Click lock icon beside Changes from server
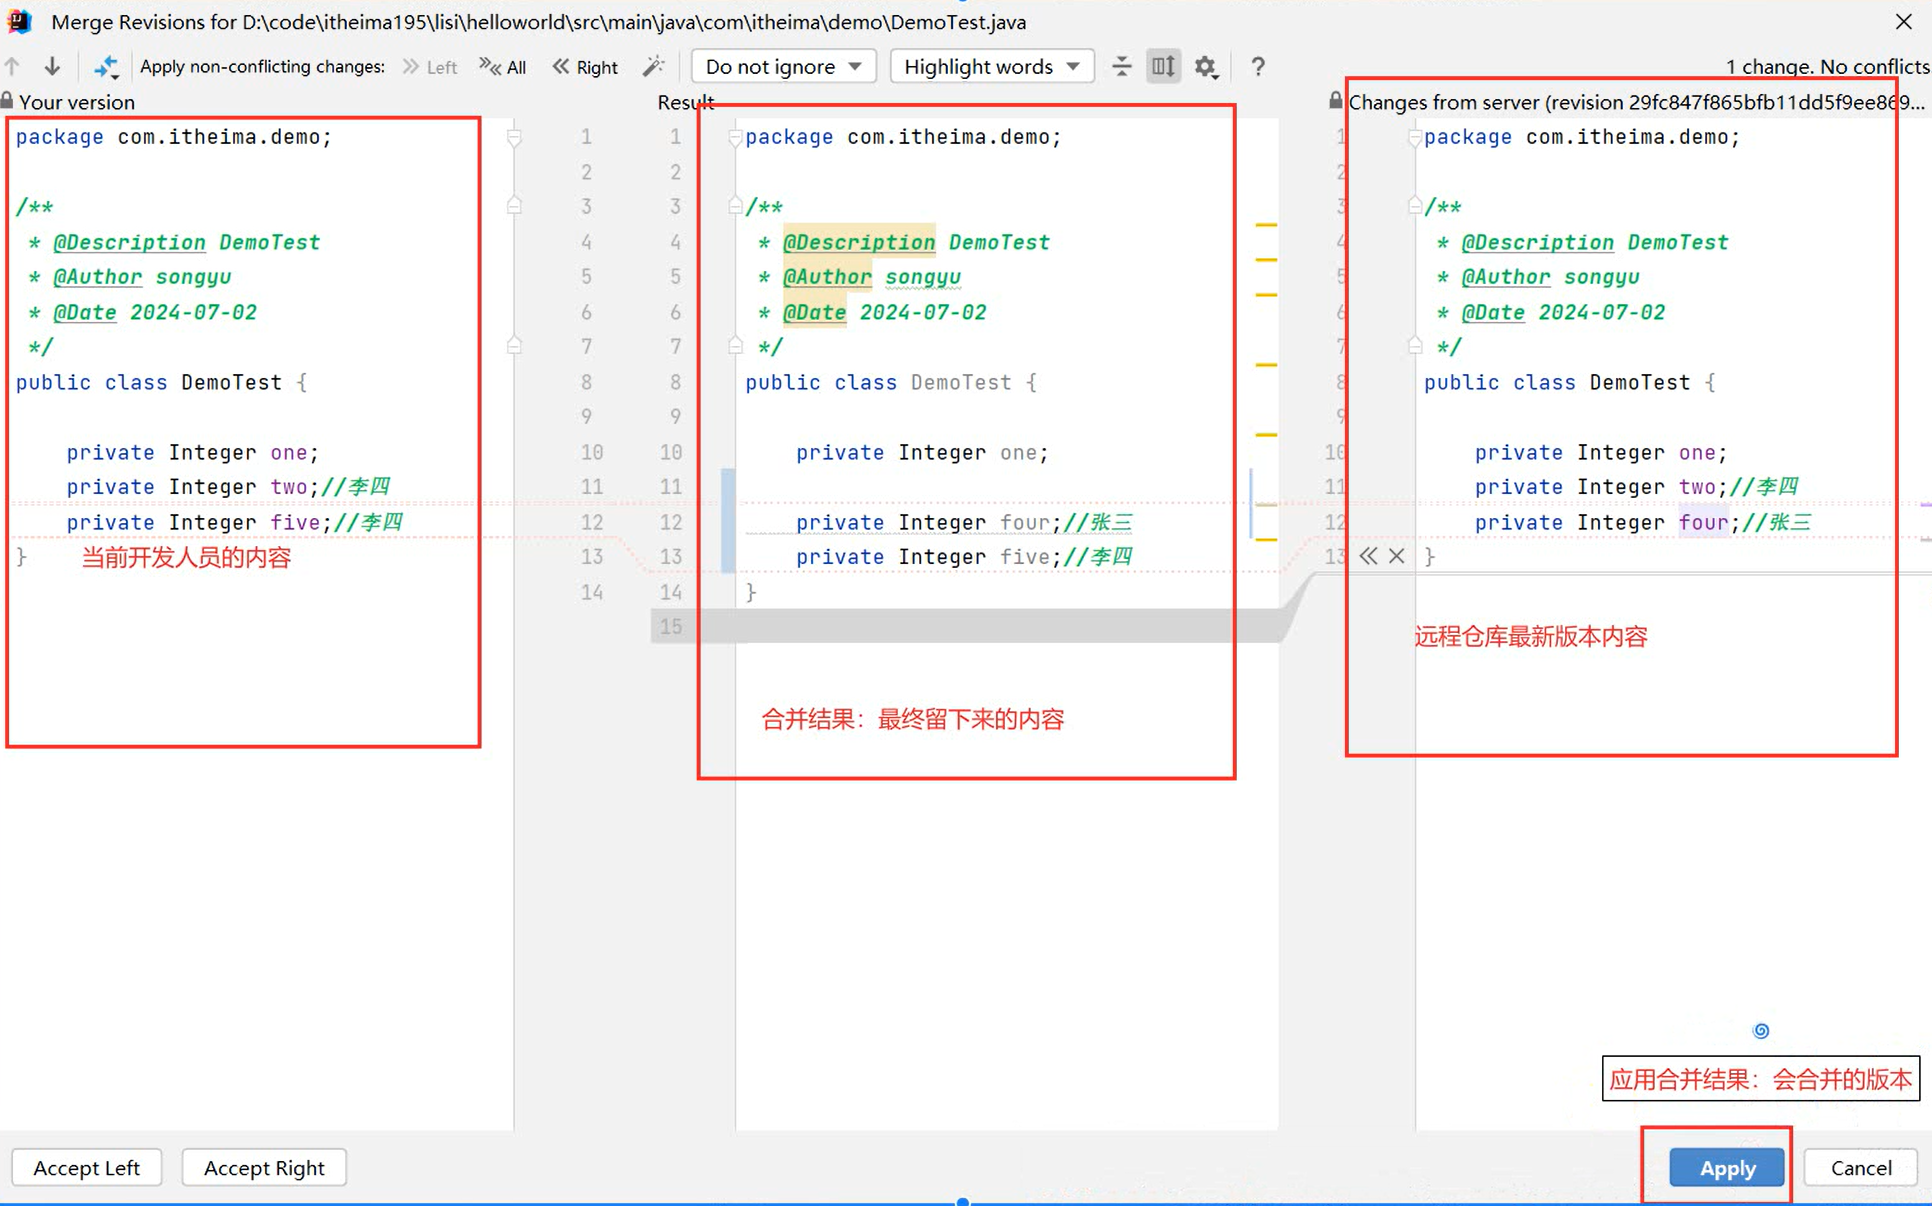Screen dimensions: 1932x1206 [x=1335, y=100]
